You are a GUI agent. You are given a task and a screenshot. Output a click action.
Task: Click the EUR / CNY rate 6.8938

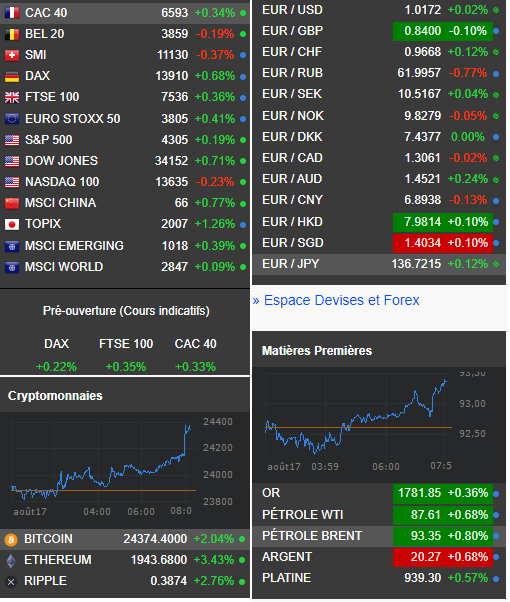point(422,200)
